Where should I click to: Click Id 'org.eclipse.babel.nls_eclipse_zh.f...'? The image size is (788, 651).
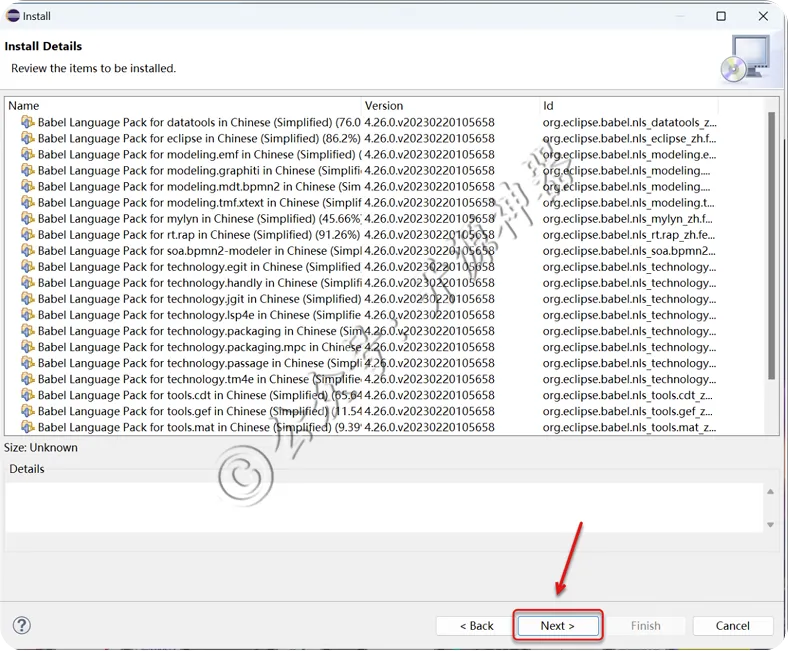pyautogui.click(x=629, y=138)
